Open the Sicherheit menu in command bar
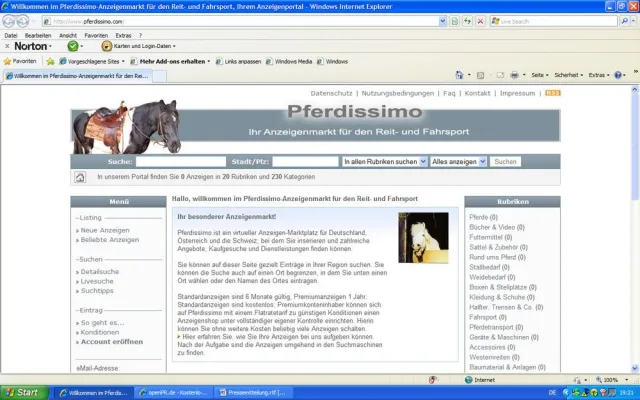 569,75
